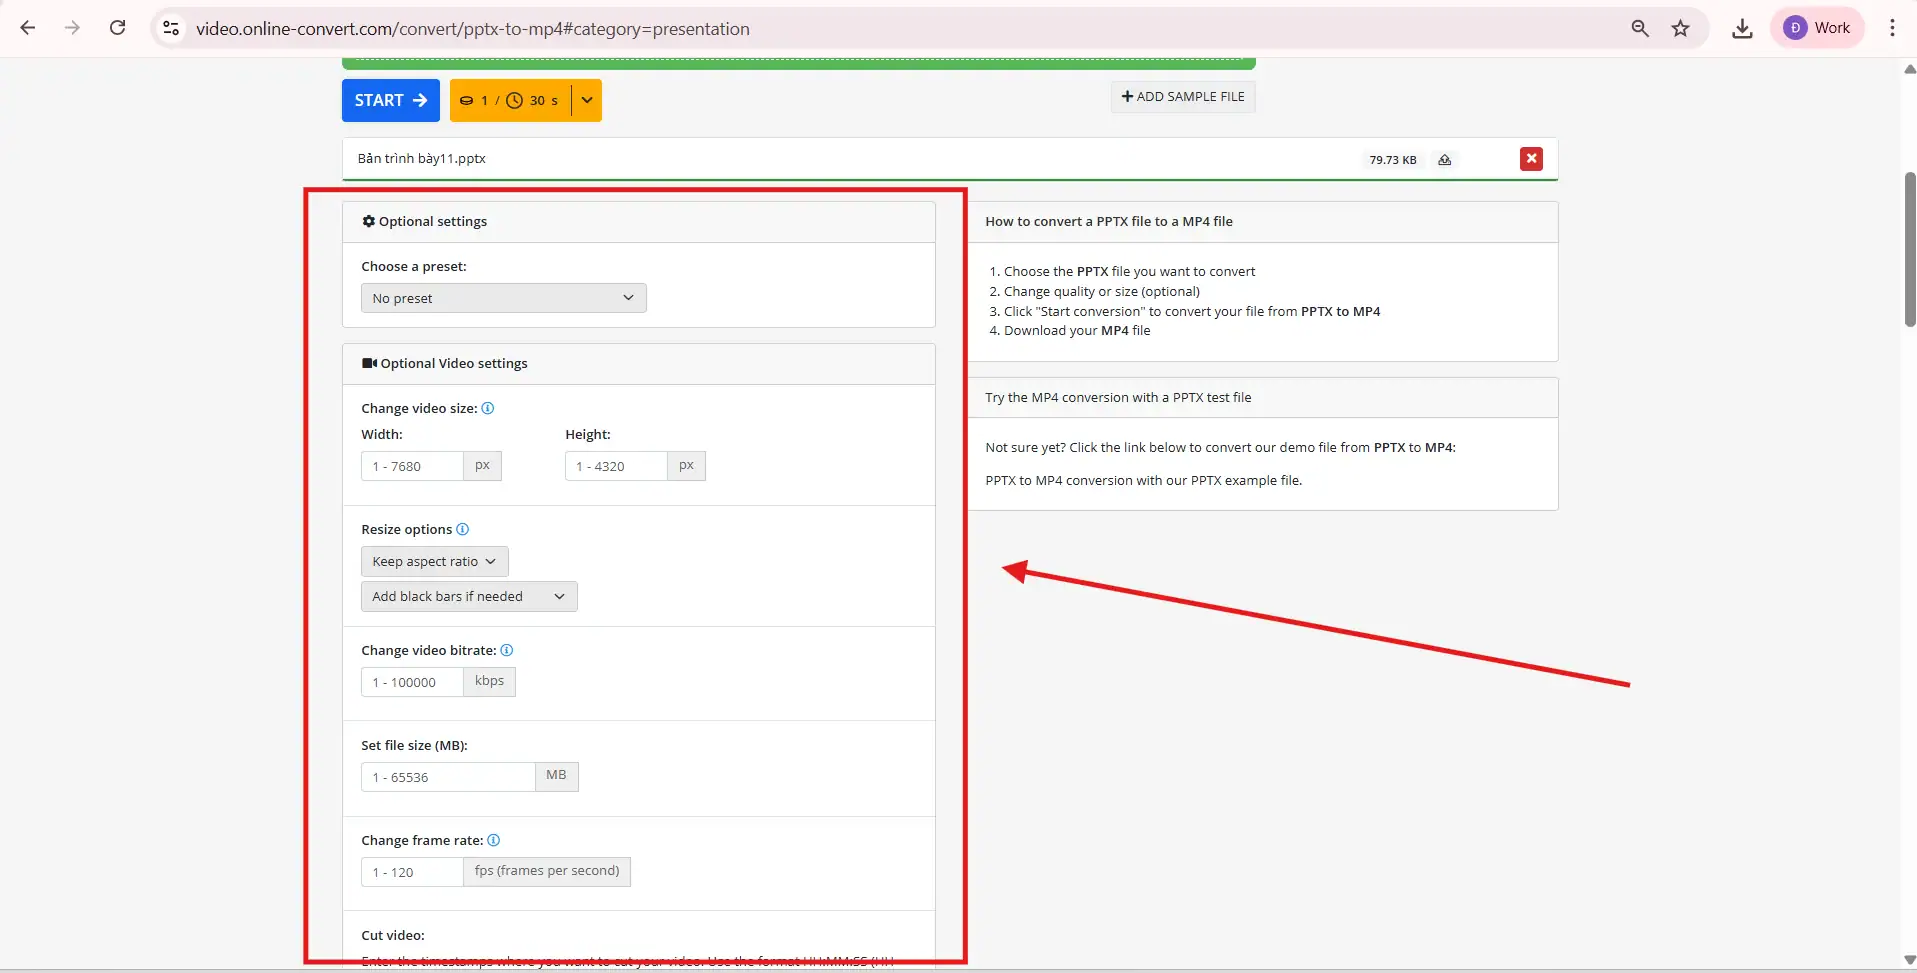Open the browser downloads icon
The width and height of the screenshot is (1917, 973).
[1742, 28]
